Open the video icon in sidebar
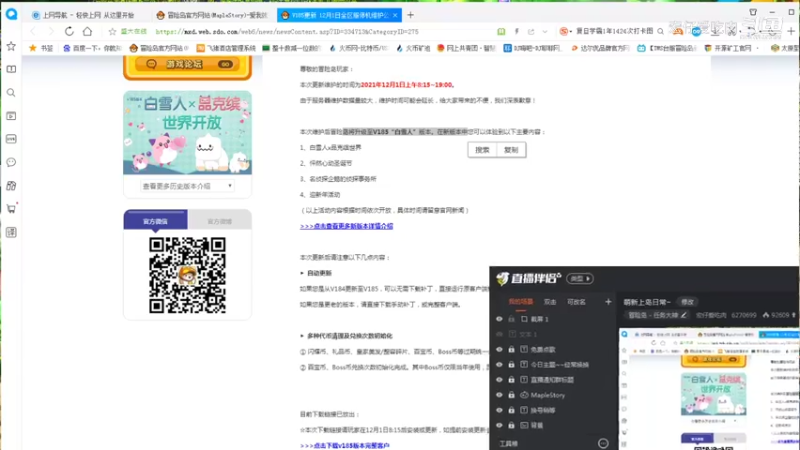 [x=11, y=116]
